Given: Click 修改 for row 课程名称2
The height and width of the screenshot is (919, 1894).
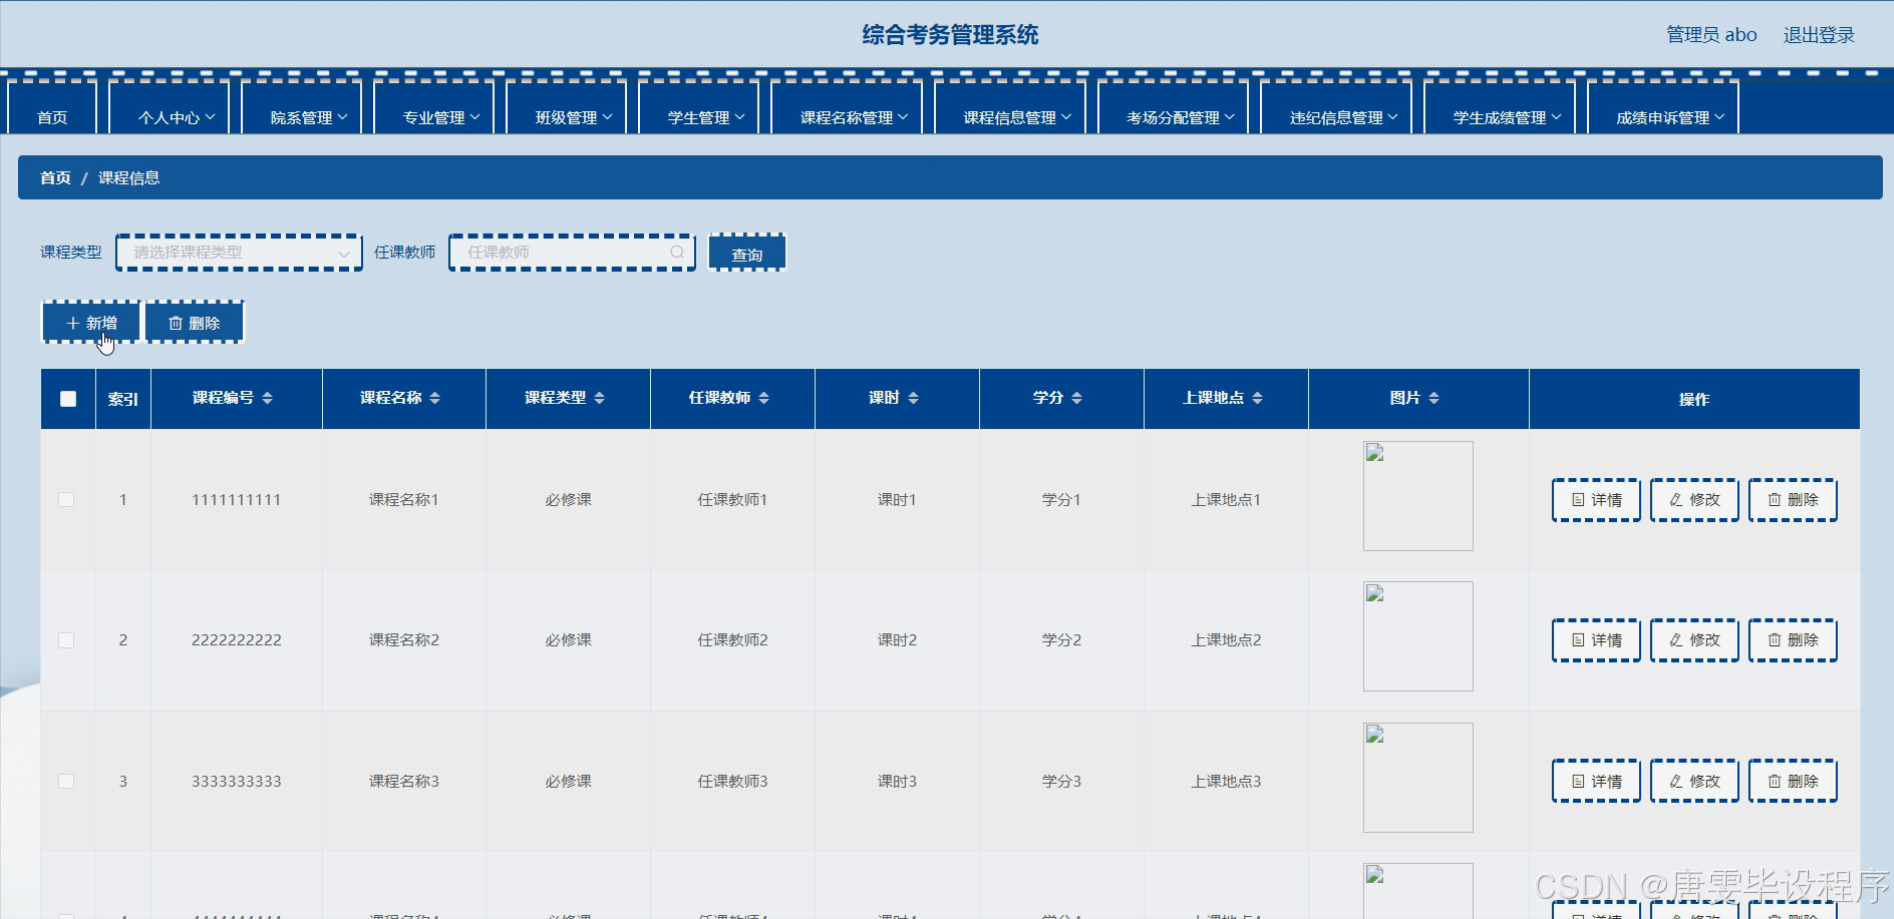Looking at the screenshot, I should point(1694,640).
